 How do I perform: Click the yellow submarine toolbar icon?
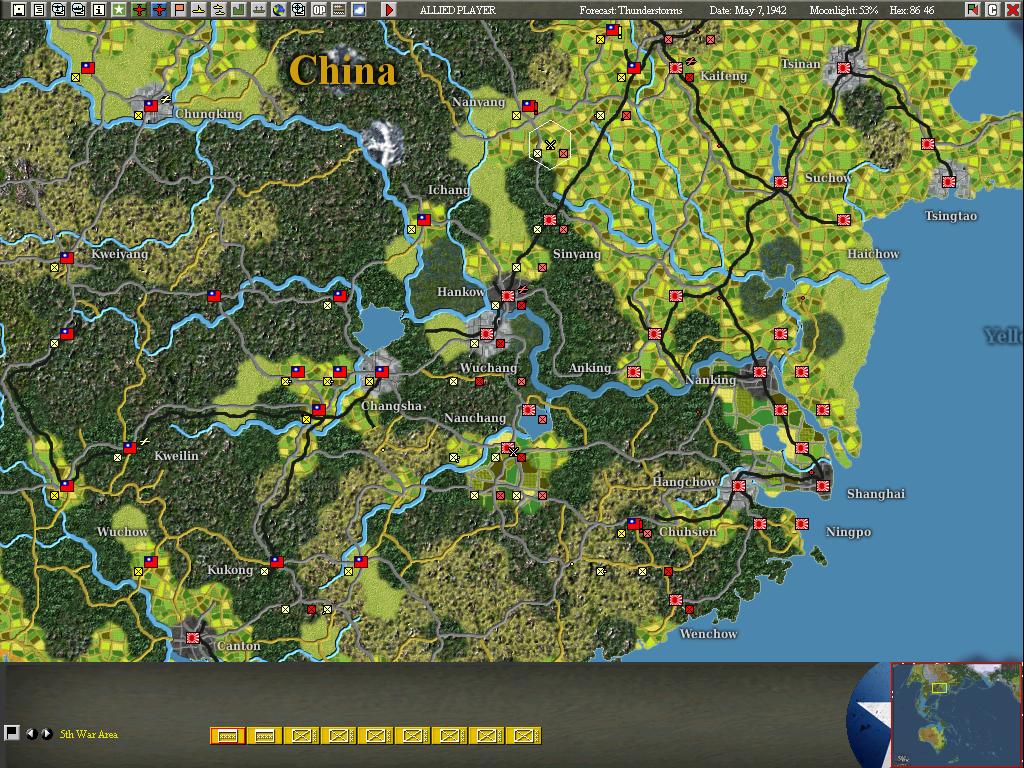[219, 10]
